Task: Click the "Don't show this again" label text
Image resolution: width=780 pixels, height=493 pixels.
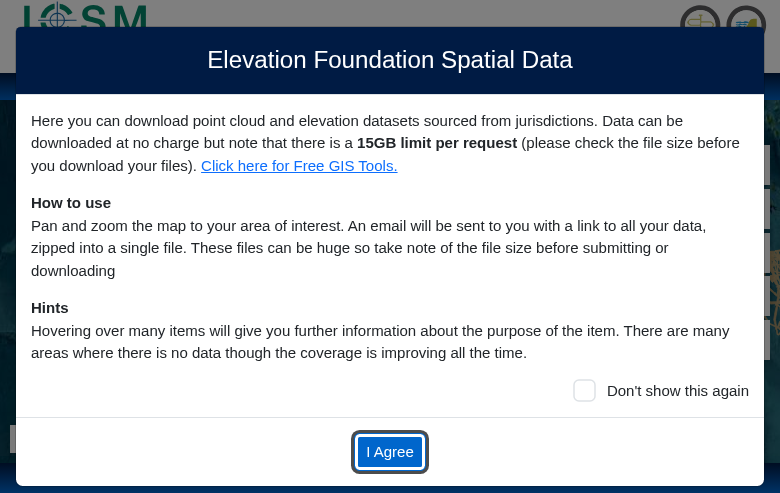Action: 677,391
